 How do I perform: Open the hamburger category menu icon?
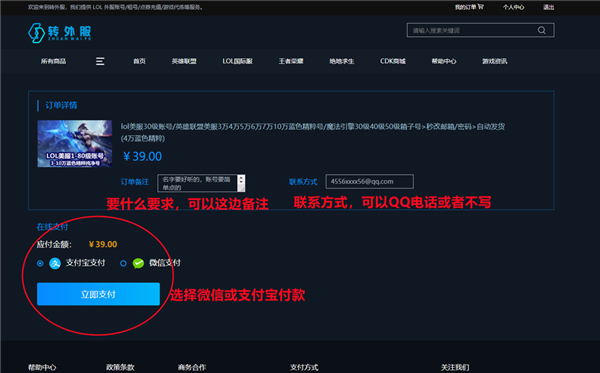point(100,61)
